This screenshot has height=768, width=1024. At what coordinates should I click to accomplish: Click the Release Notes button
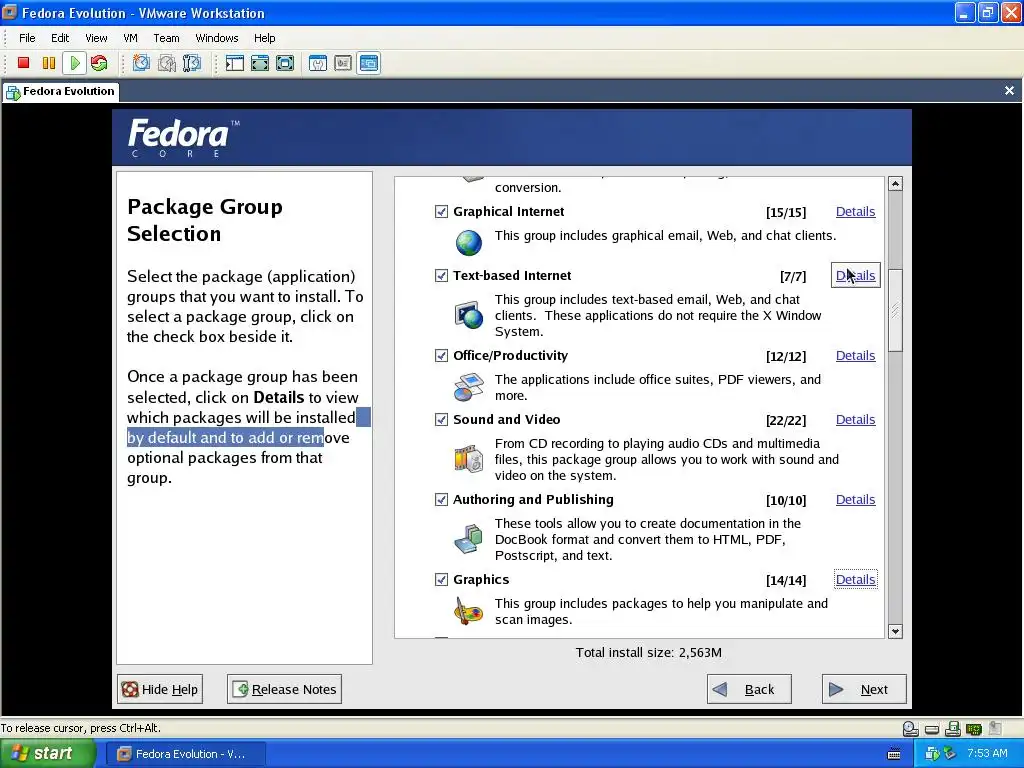(284, 689)
